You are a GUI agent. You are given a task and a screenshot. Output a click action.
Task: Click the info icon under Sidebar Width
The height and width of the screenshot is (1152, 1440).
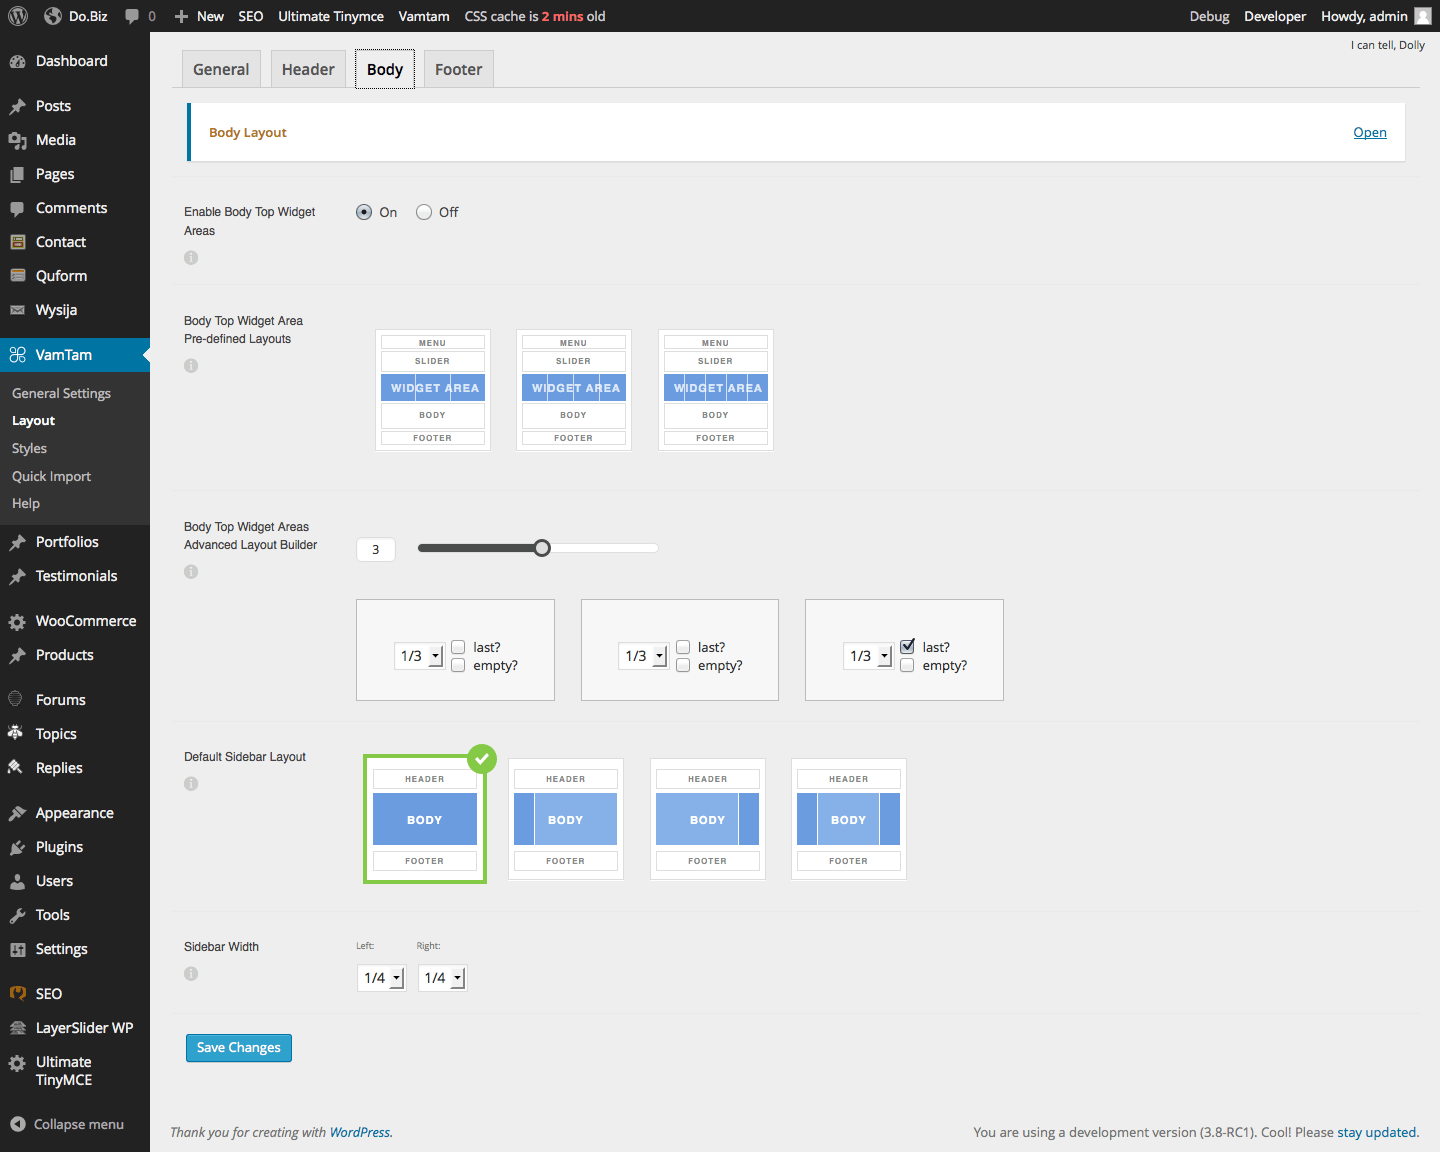pyautogui.click(x=191, y=974)
